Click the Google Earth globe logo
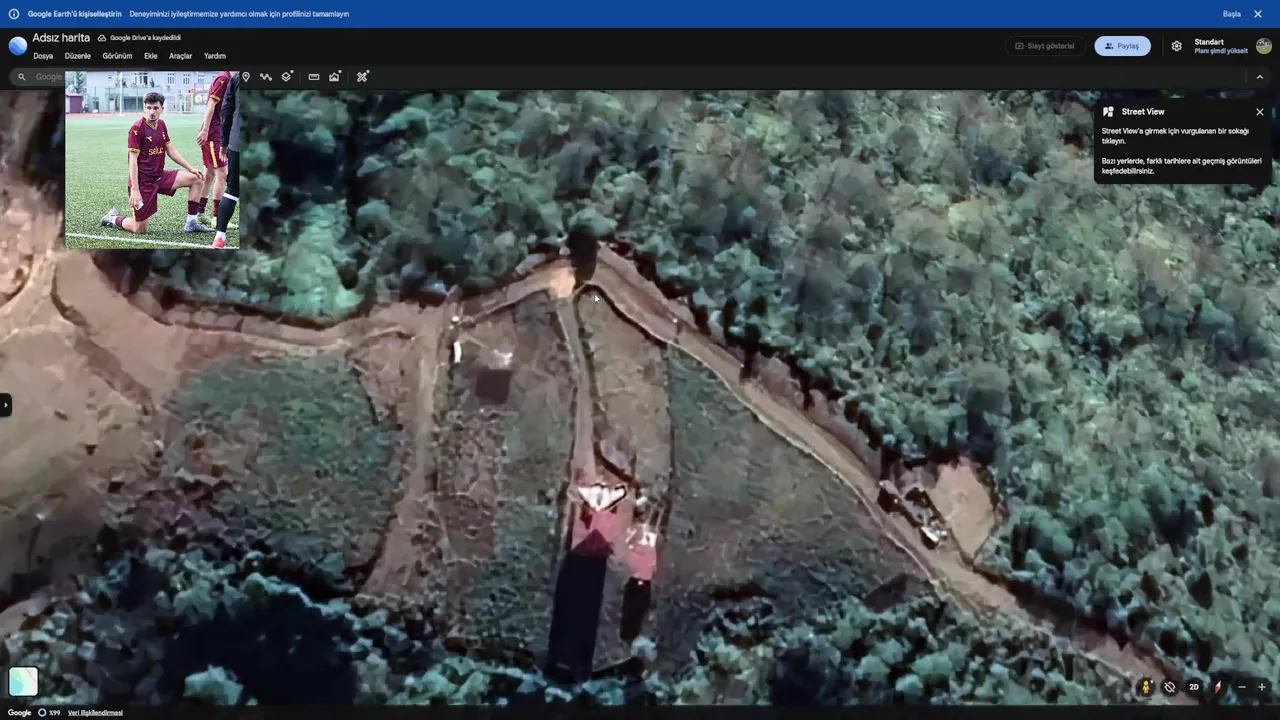Image resolution: width=1280 pixels, height=720 pixels. point(18,45)
